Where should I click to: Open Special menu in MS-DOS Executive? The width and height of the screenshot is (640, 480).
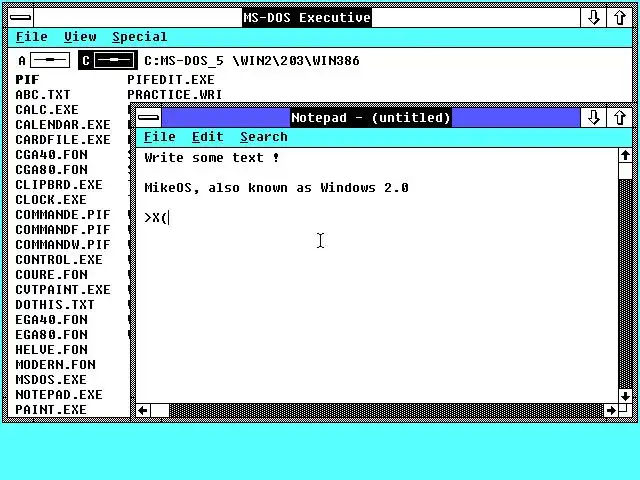(140, 37)
